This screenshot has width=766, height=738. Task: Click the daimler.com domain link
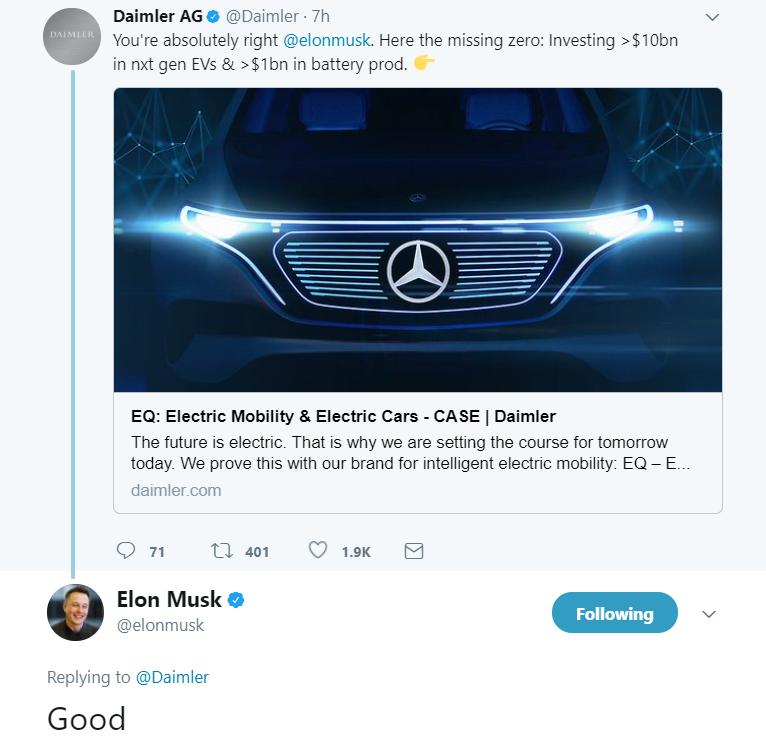pyautogui.click(x=176, y=490)
